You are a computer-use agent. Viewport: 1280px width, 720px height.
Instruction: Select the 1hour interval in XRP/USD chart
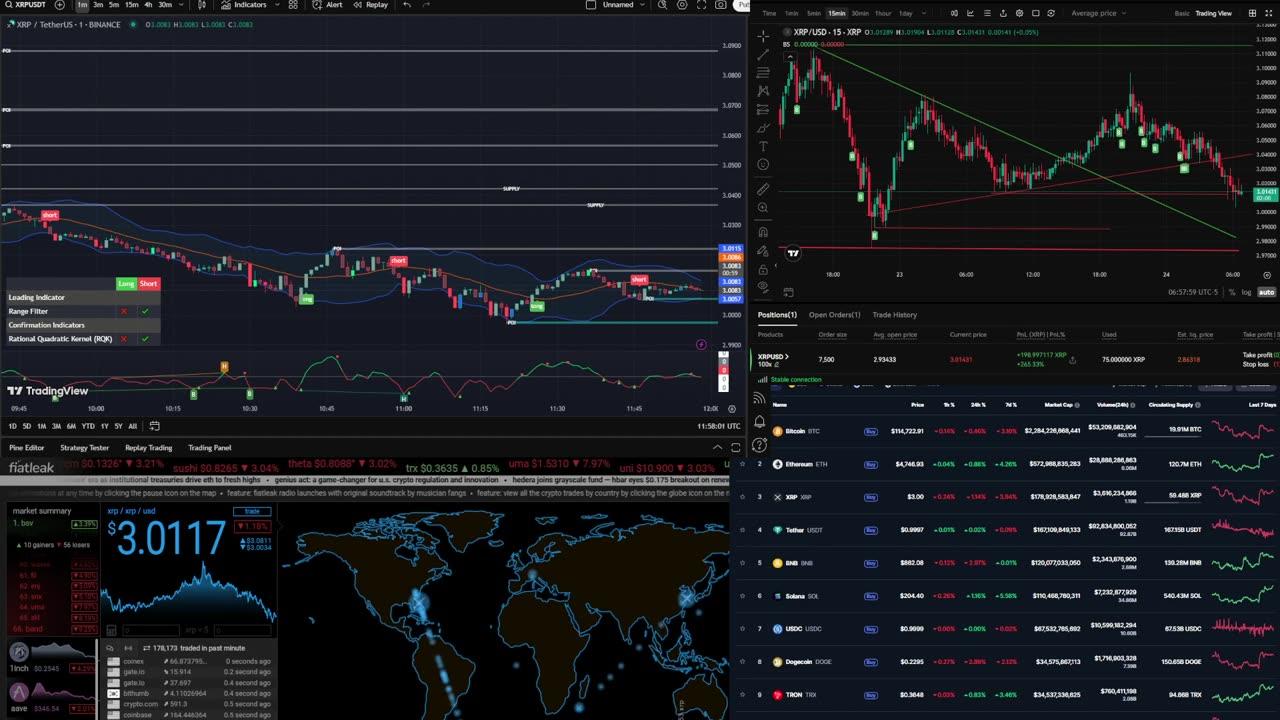point(883,13)
